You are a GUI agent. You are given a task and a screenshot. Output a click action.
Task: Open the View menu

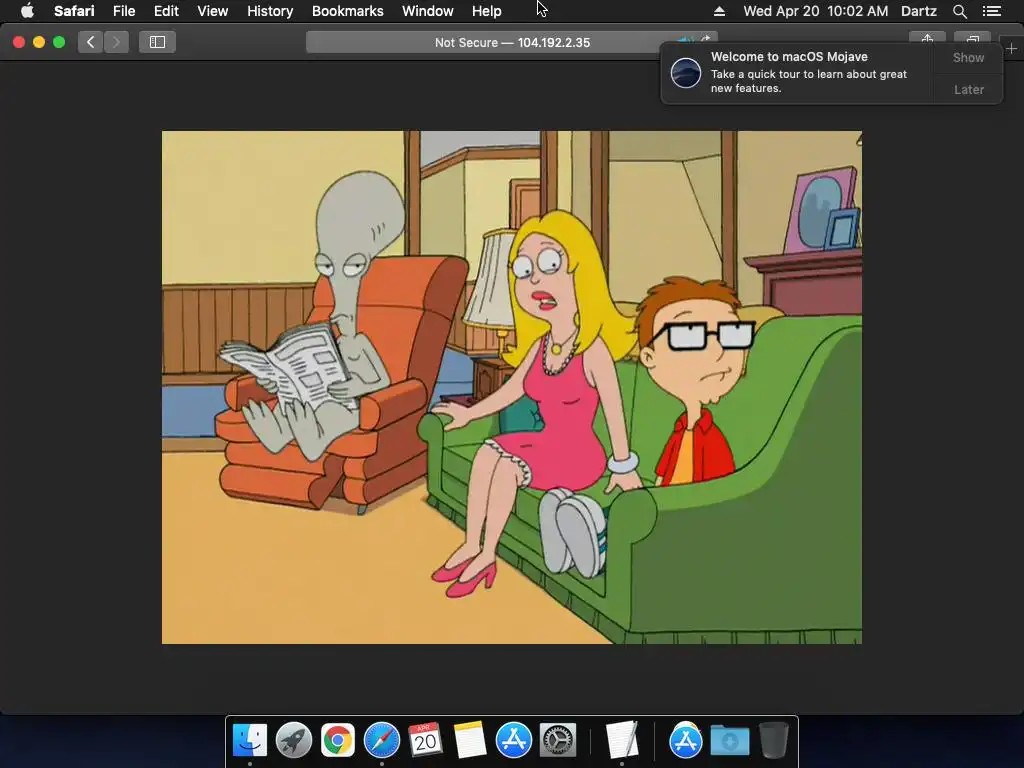pos(212,11)
